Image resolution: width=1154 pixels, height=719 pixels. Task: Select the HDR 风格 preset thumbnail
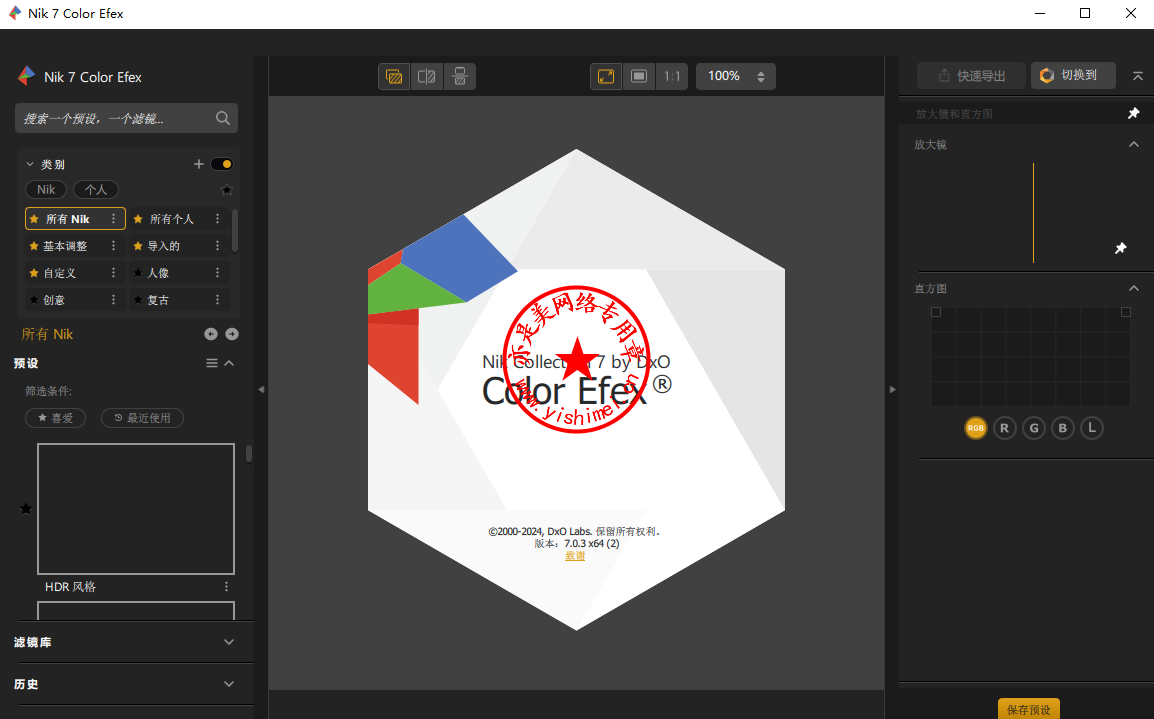click(x=136, y=509)
